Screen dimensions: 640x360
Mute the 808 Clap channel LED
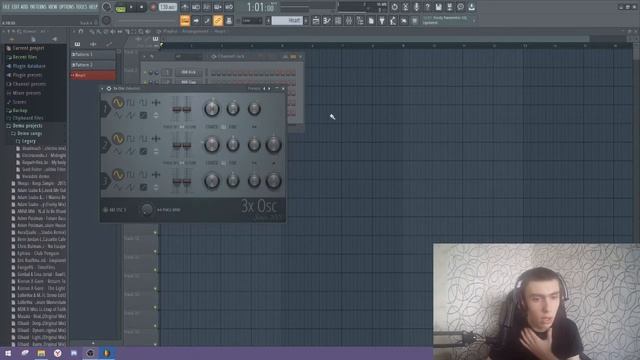146,82
